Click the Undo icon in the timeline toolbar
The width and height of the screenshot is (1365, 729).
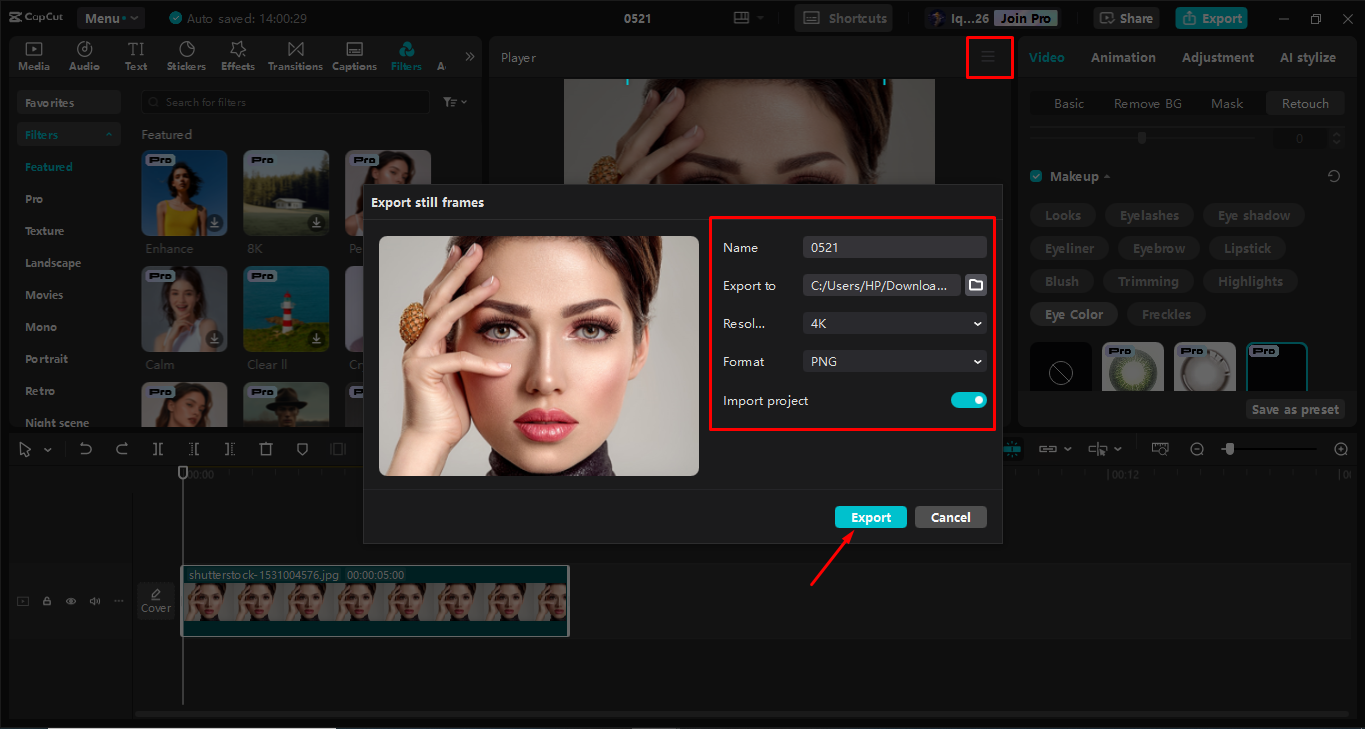pos(86,449)
